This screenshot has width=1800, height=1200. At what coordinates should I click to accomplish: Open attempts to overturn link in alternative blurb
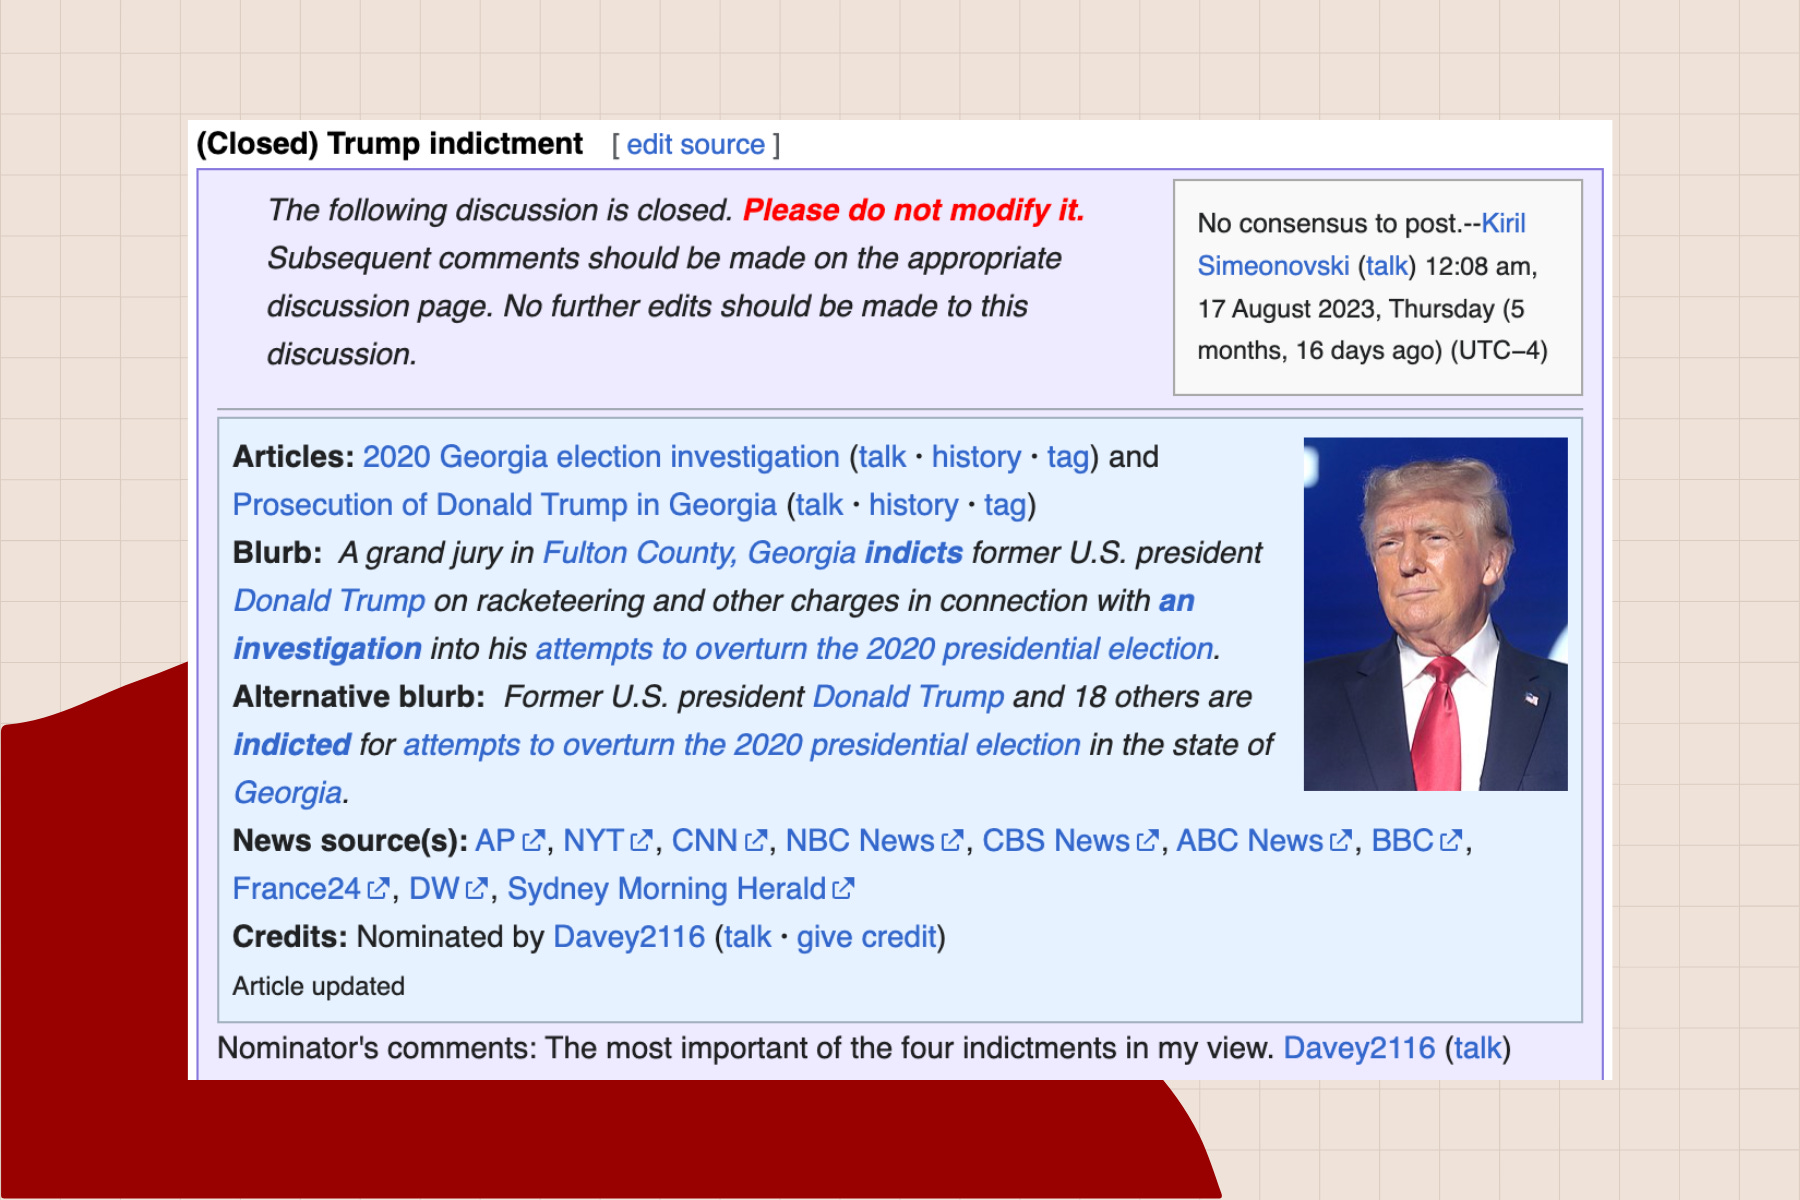(x=742, y=745)
